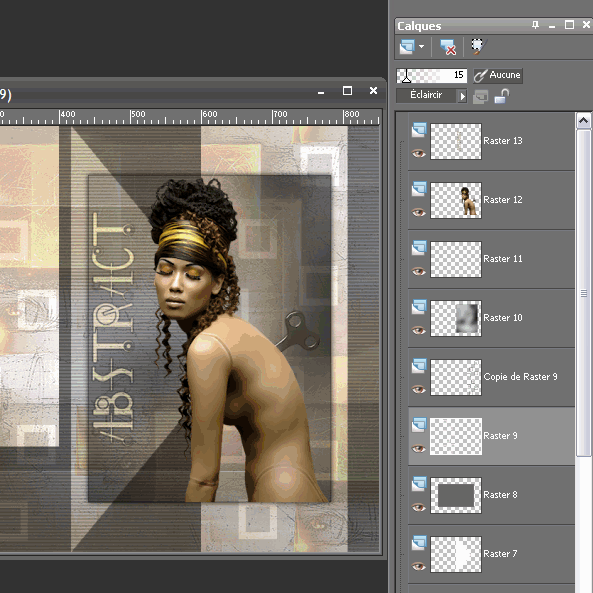Toggle visibility of Raster 10 layer
This screenshot has height=593, width=593.
419,330
